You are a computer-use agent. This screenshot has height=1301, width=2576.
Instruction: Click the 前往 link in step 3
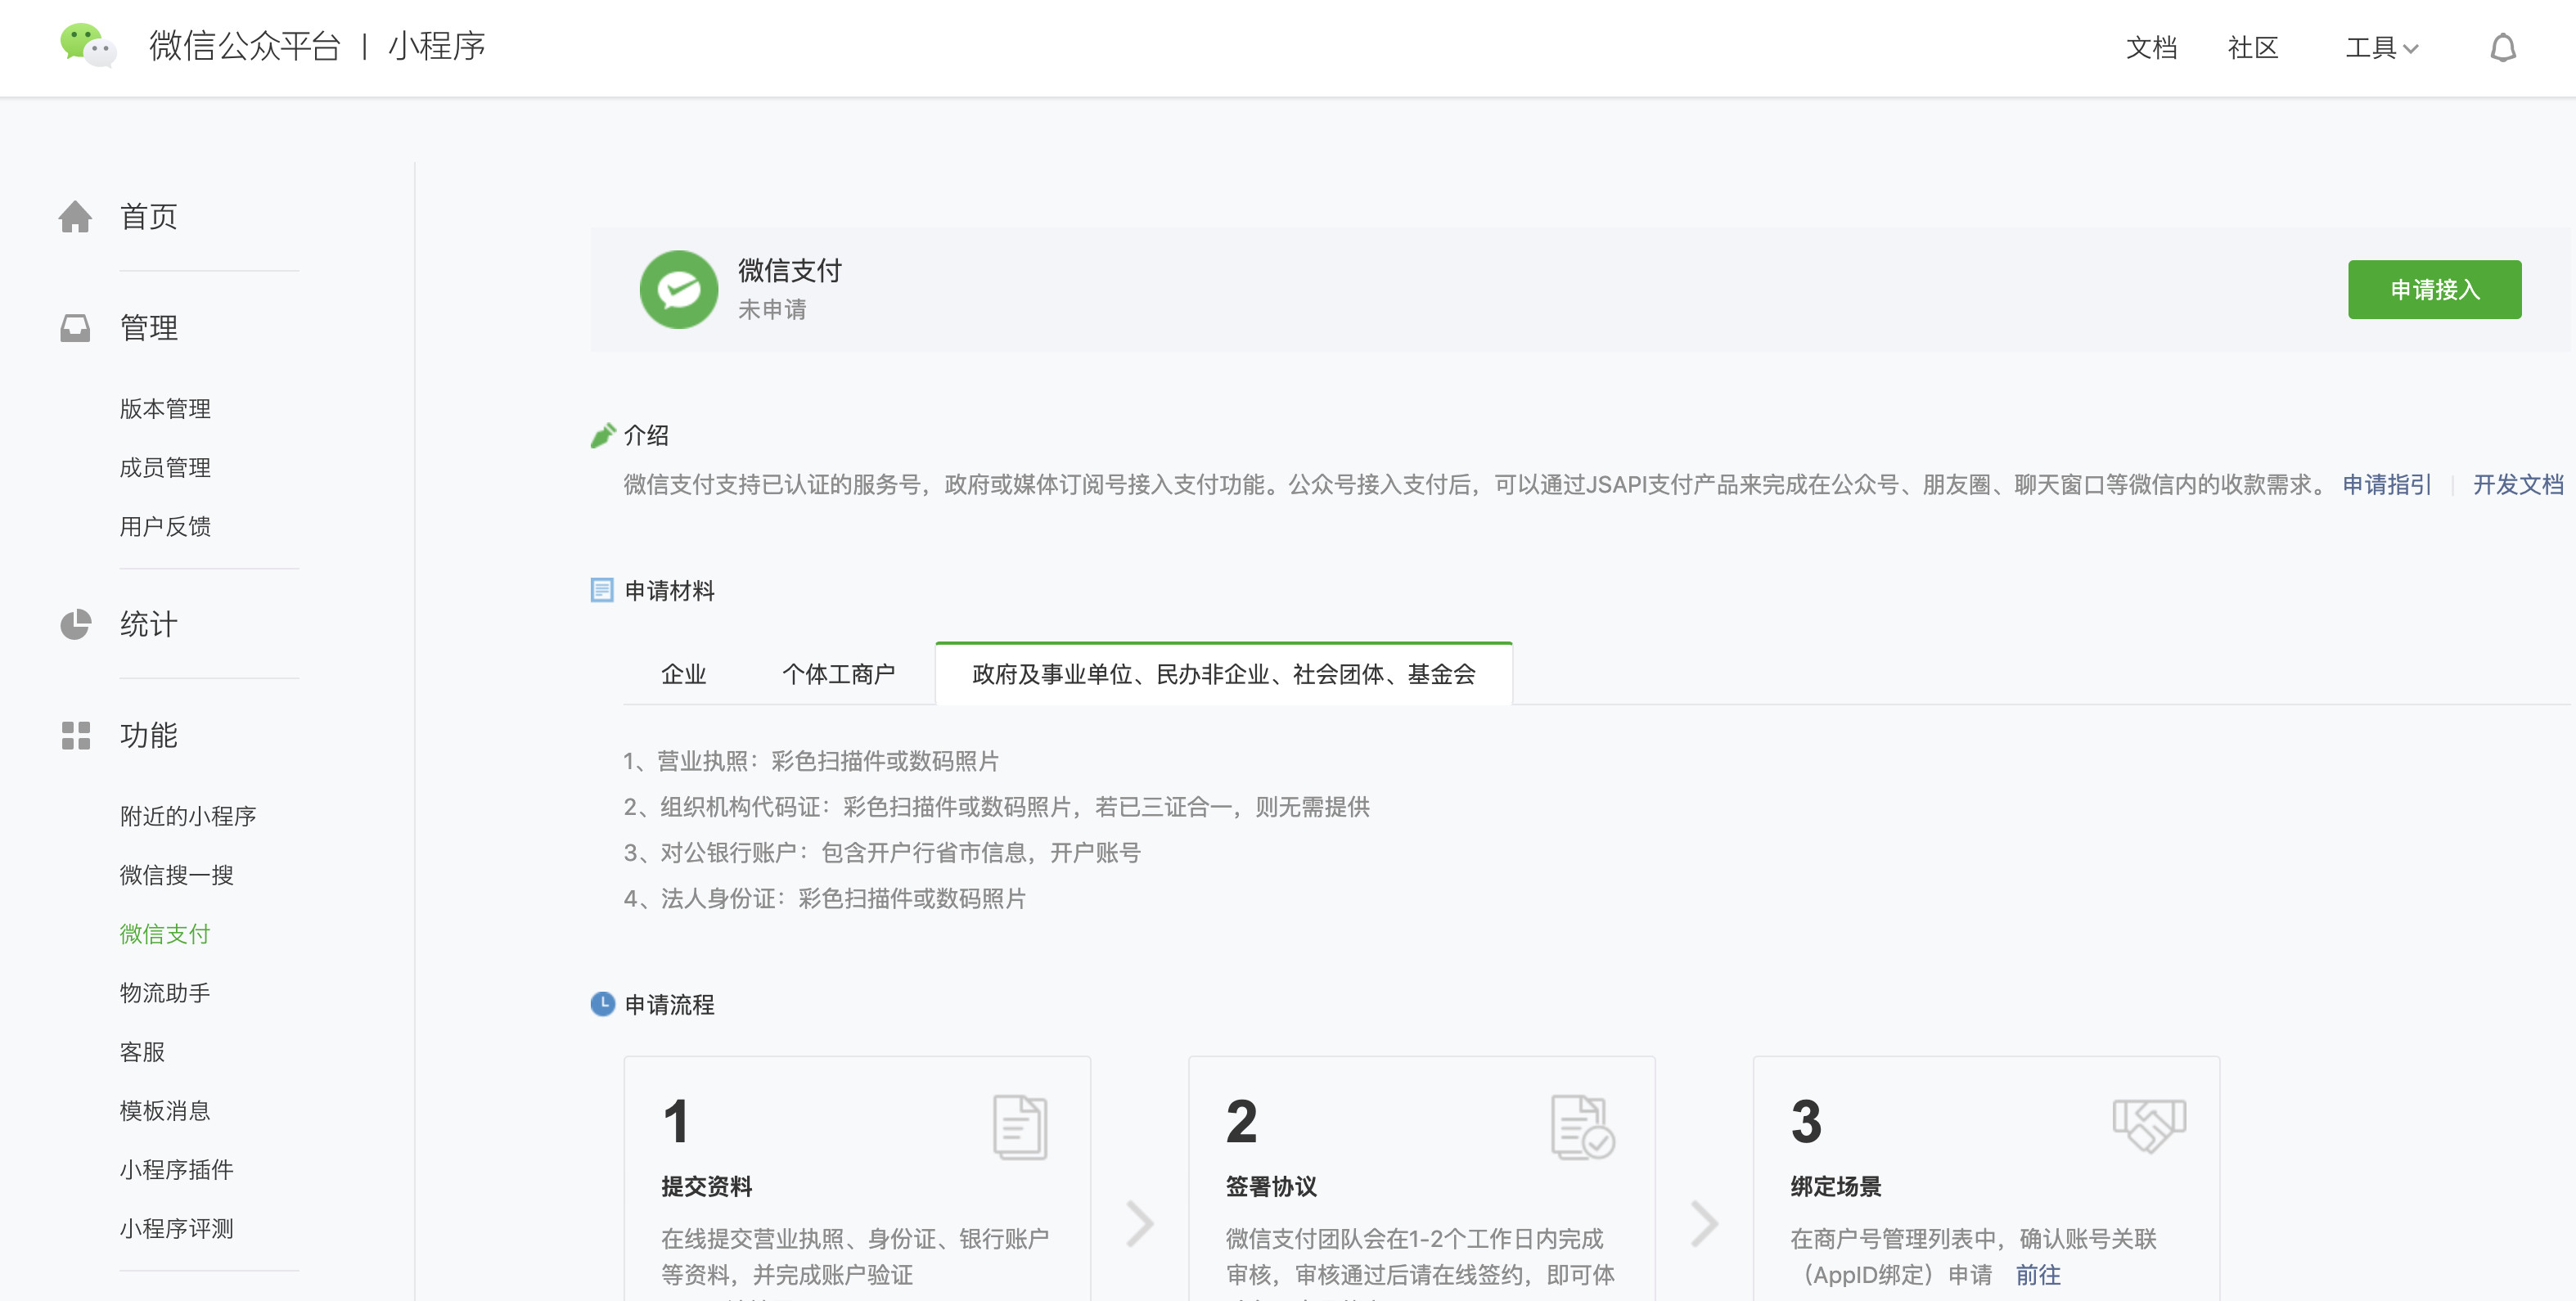click(x=2037, y=1275)
